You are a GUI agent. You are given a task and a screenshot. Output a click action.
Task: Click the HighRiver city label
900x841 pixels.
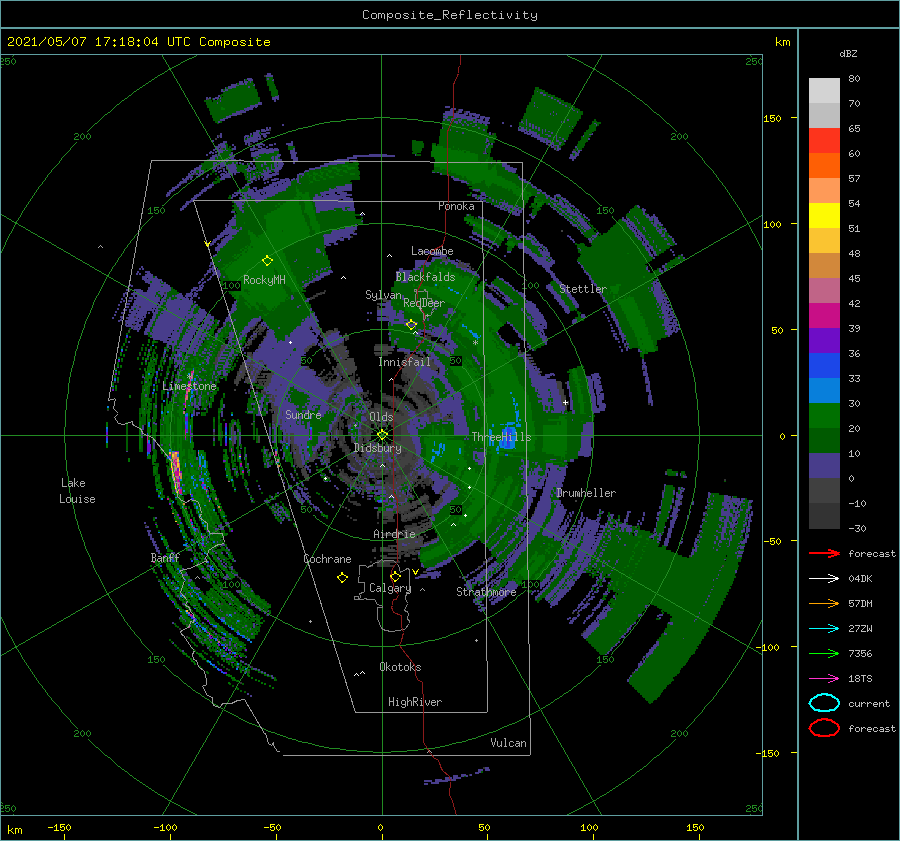click(x=415, y=702)
